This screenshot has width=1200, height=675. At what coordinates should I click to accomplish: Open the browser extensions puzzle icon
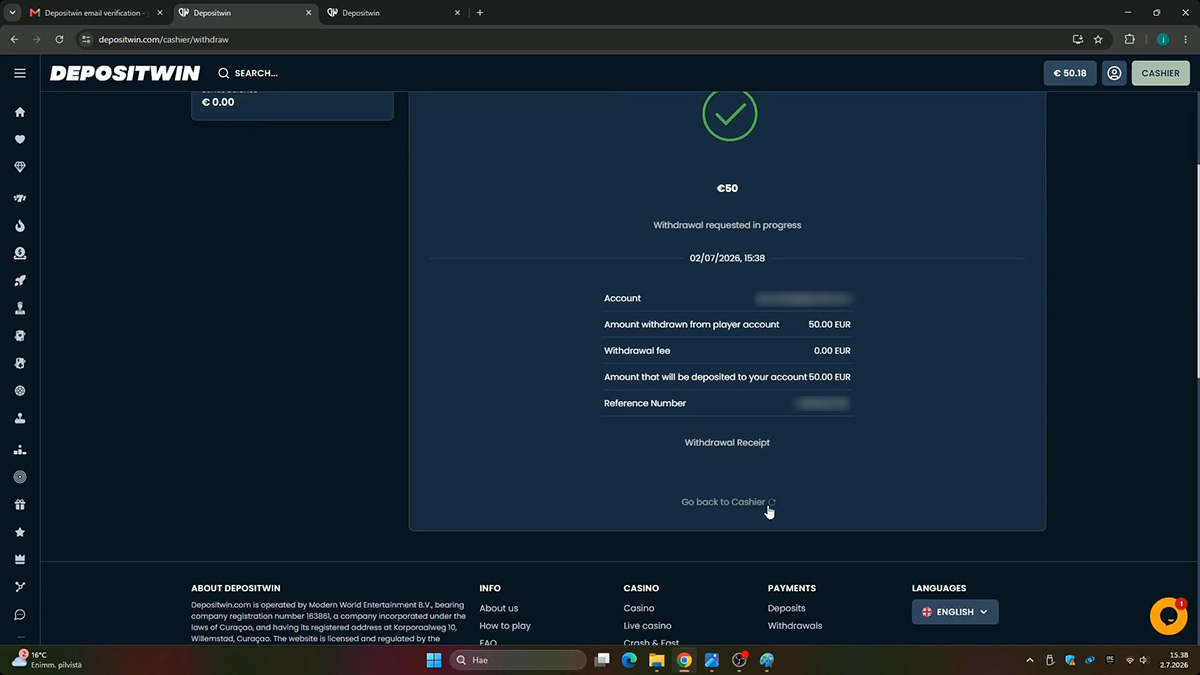click(x=1130, y=39)
